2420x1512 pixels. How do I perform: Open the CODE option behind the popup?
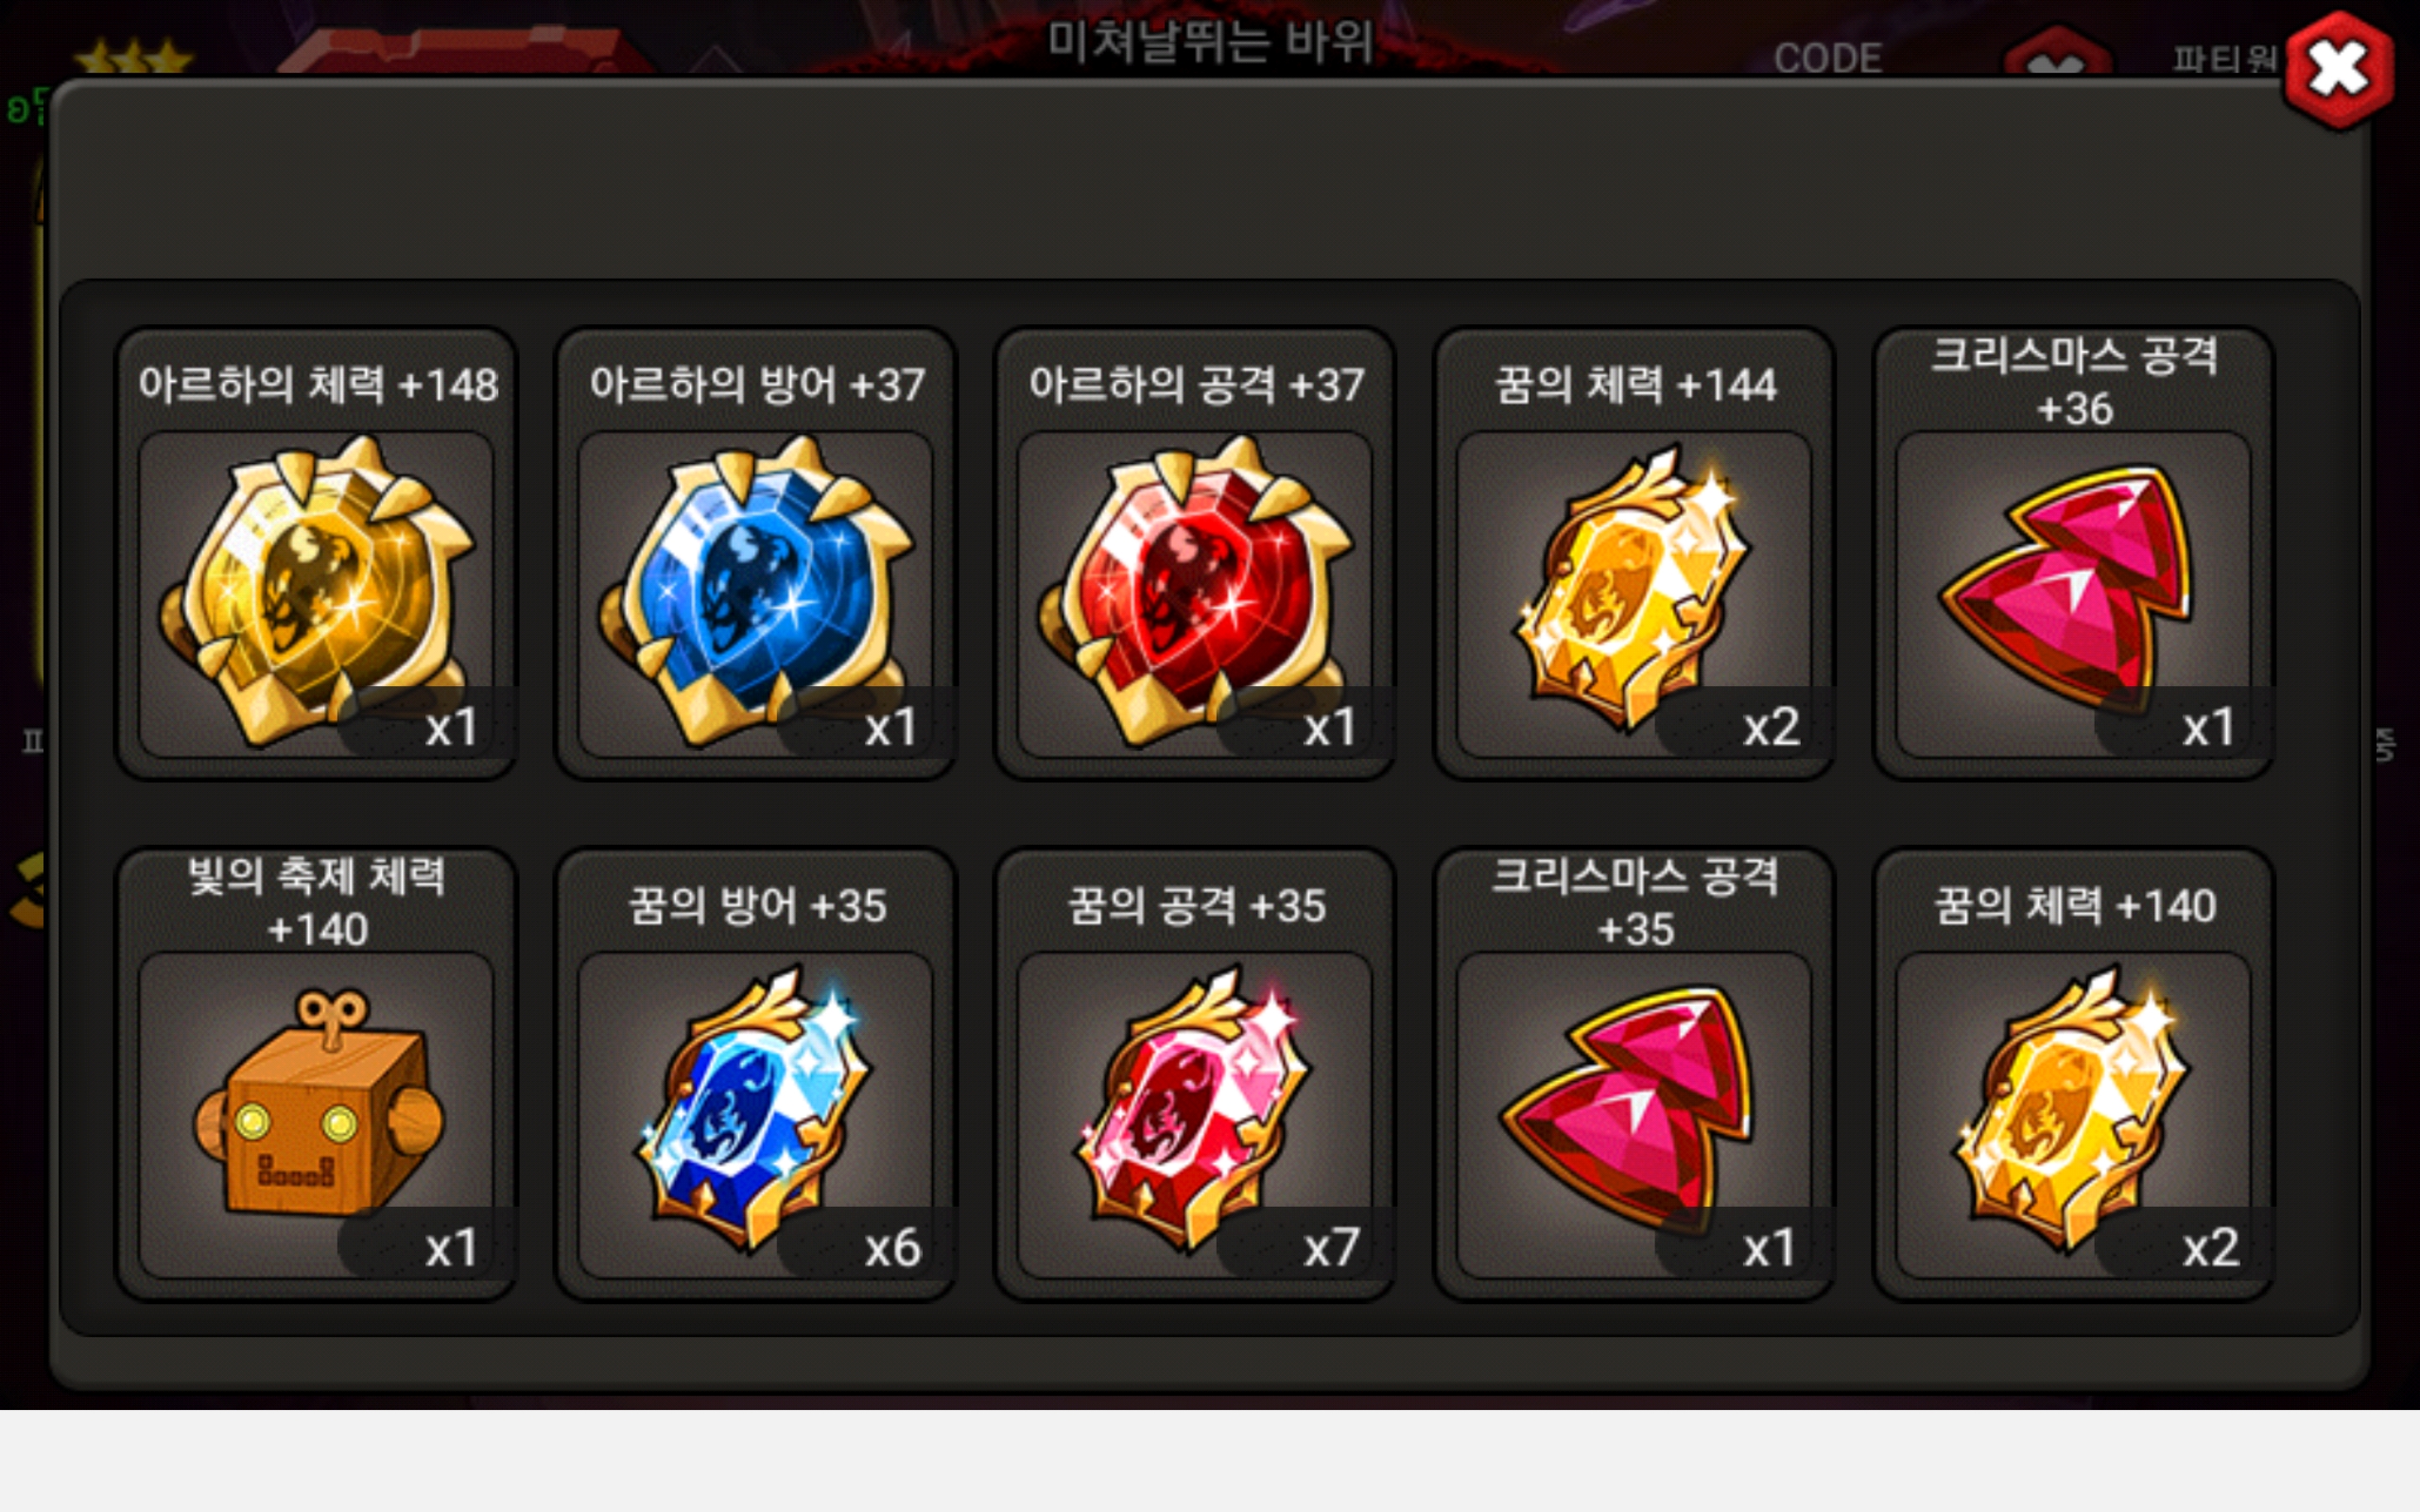1828,58
